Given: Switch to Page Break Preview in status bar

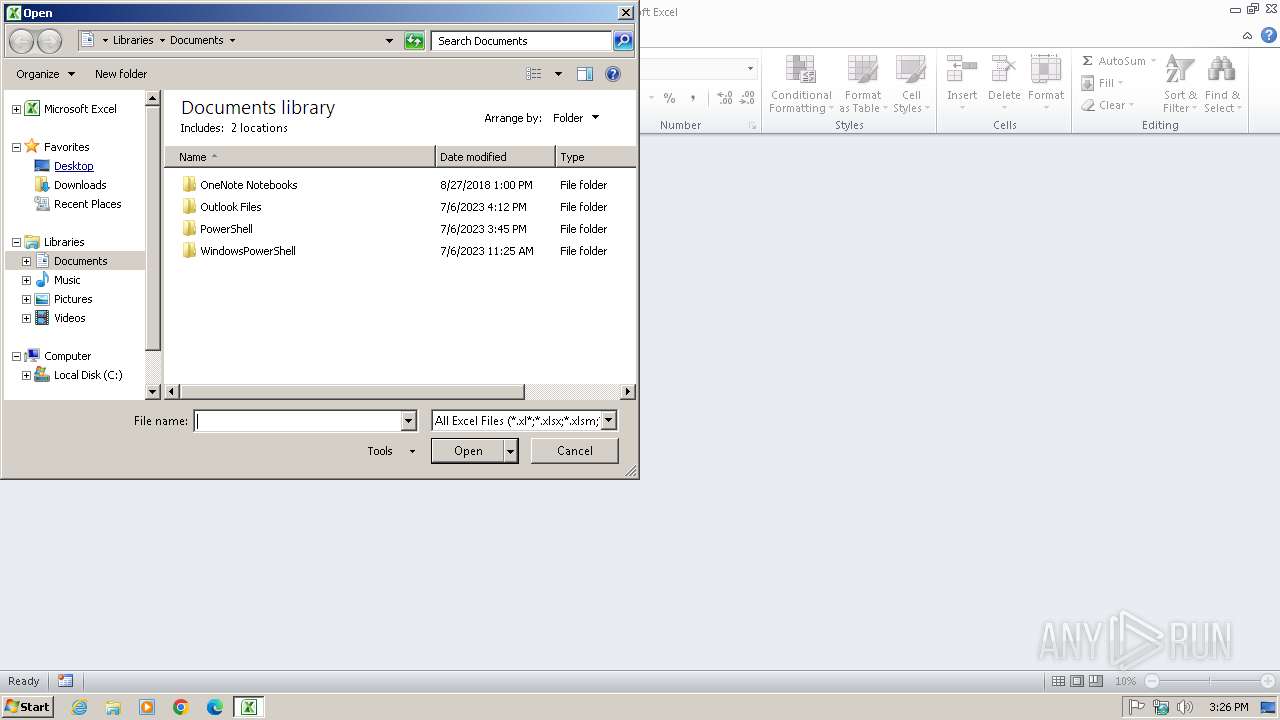Looking at the screenshot, I should pyautogui.click(x=1096, y=681).
